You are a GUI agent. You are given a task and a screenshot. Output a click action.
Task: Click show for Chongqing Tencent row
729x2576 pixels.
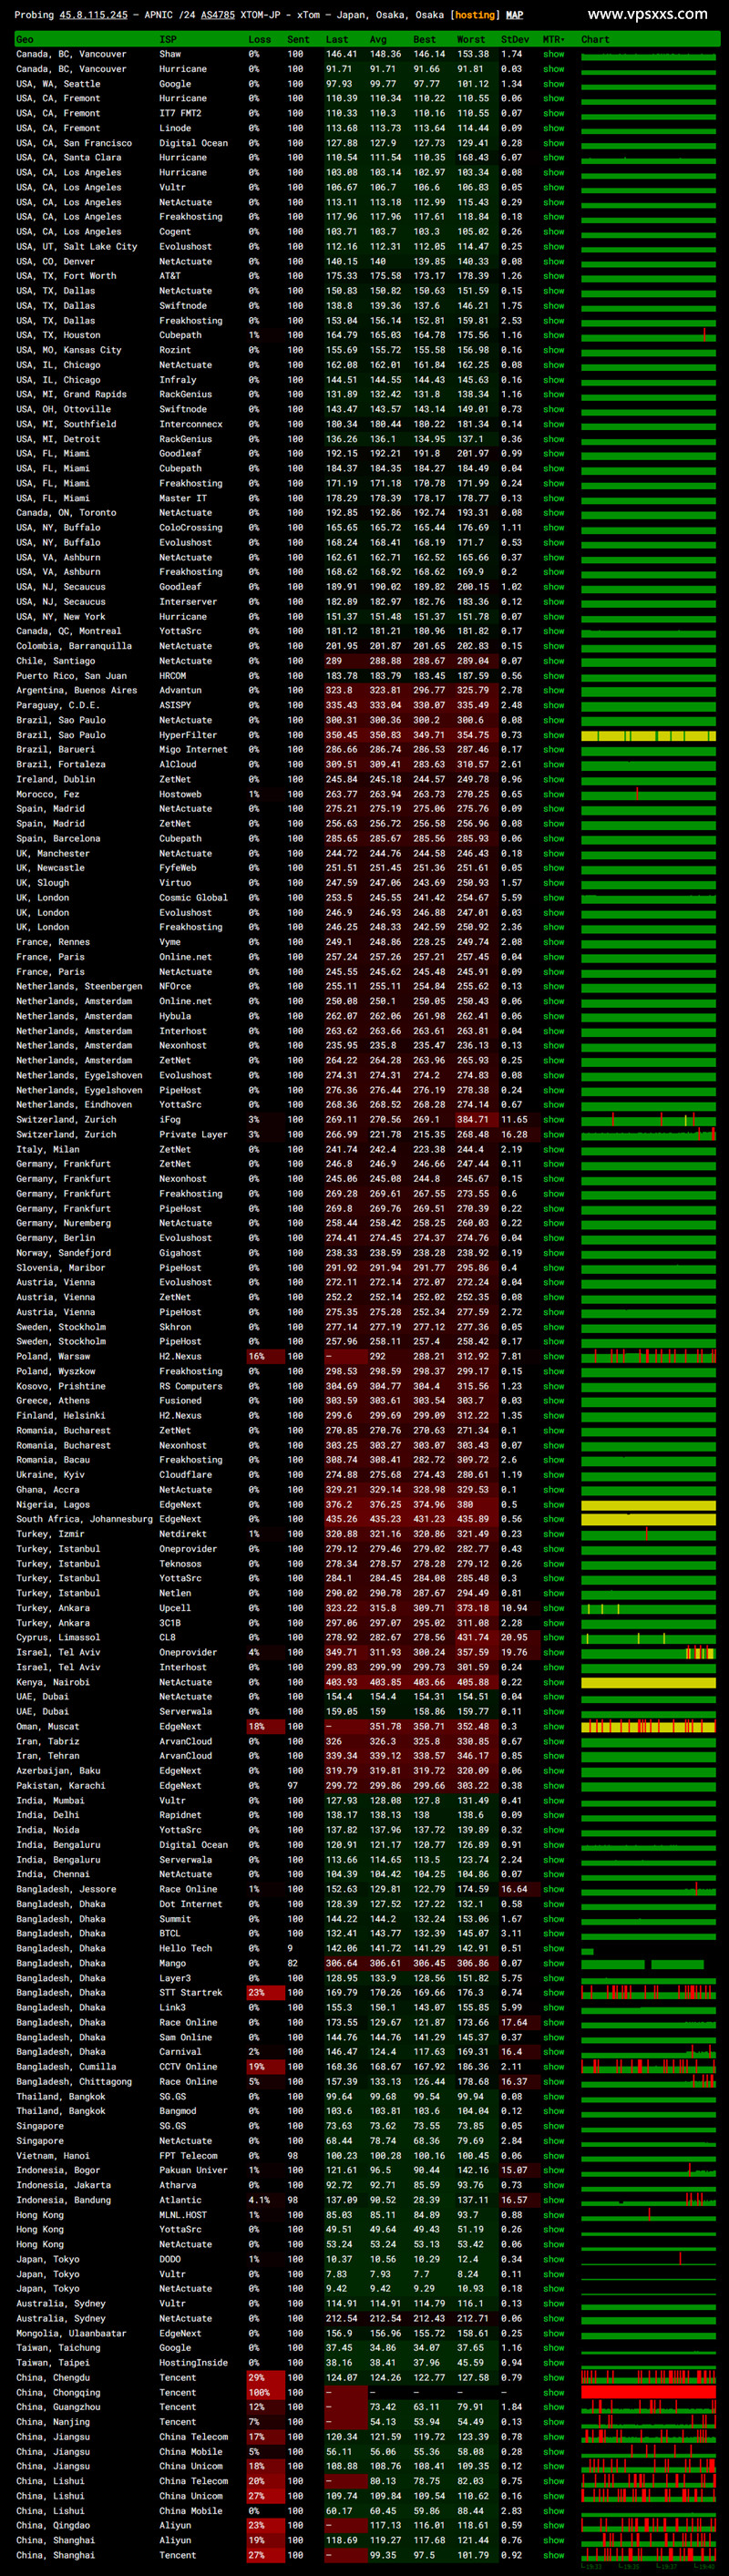[553, 2393]
